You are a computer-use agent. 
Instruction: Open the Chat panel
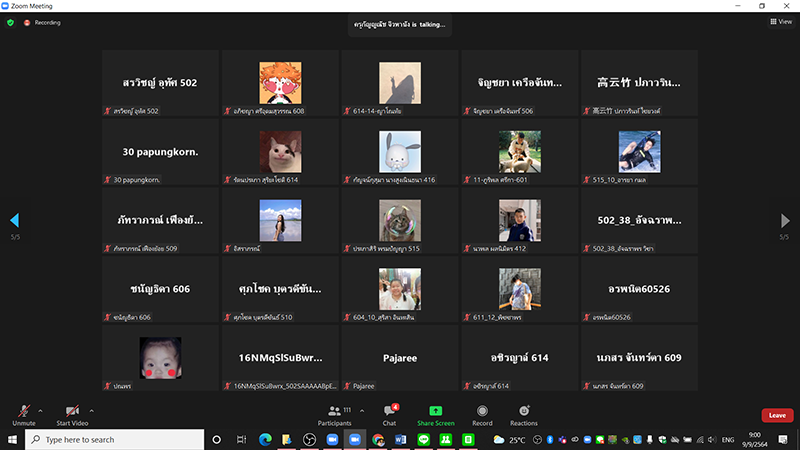390,413
